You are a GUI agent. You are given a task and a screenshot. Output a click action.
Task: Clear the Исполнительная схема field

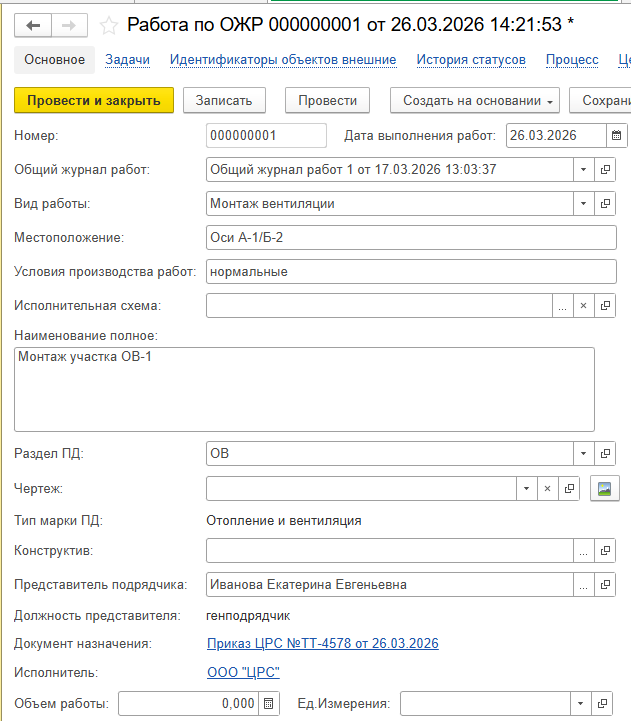[x=584, y=306]
